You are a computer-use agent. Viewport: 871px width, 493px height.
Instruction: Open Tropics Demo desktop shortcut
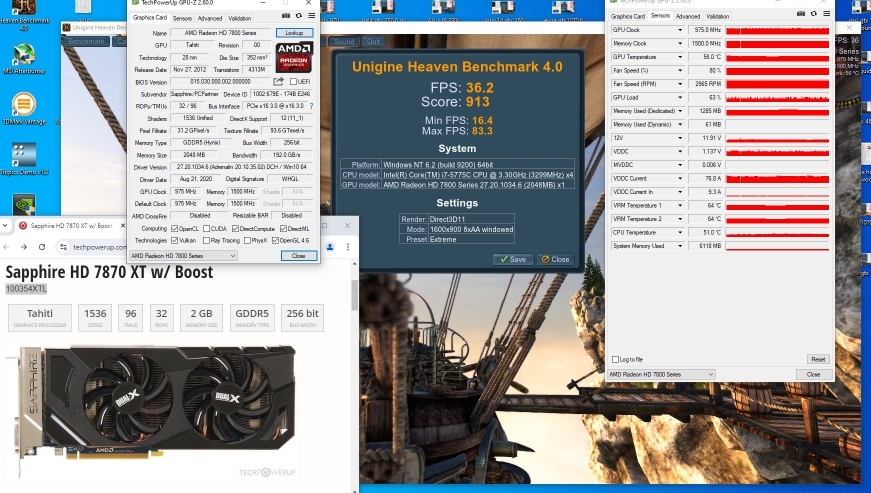[24, 158]
